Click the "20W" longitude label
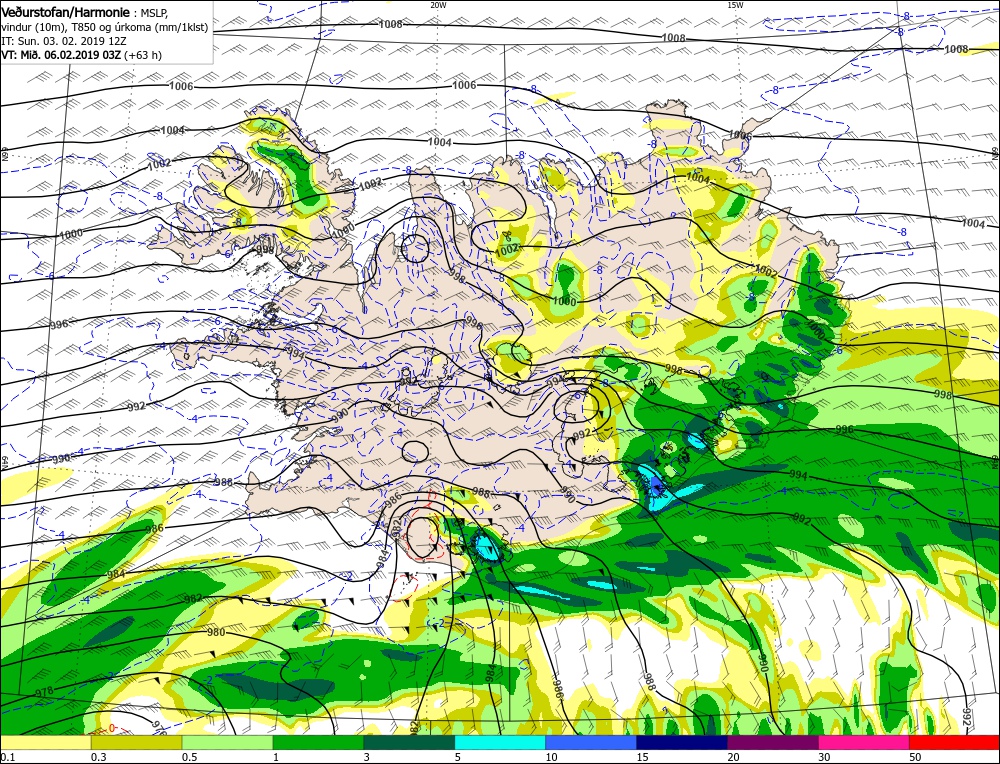Screen dimensions: 1000x764 (438, 5)
